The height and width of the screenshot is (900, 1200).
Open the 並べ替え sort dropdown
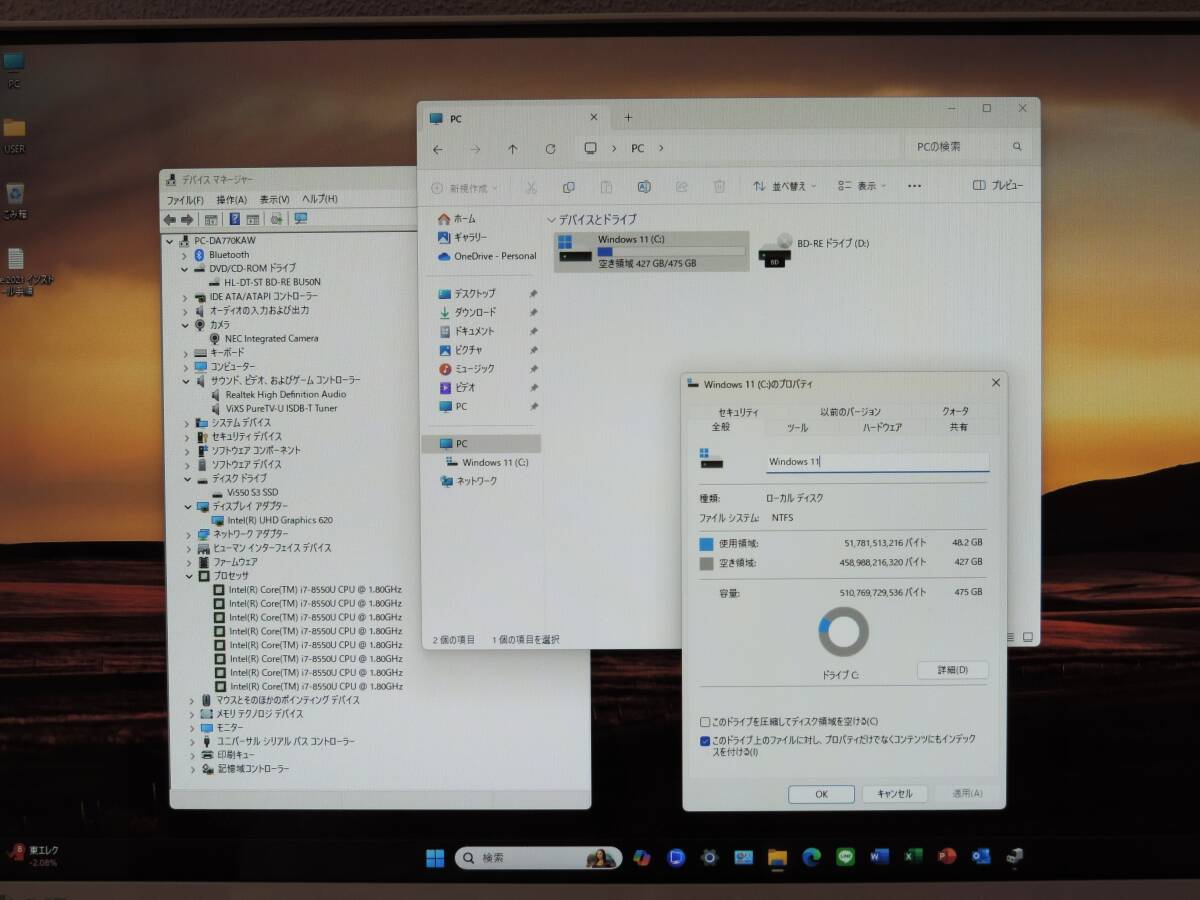tap(785, 186)
